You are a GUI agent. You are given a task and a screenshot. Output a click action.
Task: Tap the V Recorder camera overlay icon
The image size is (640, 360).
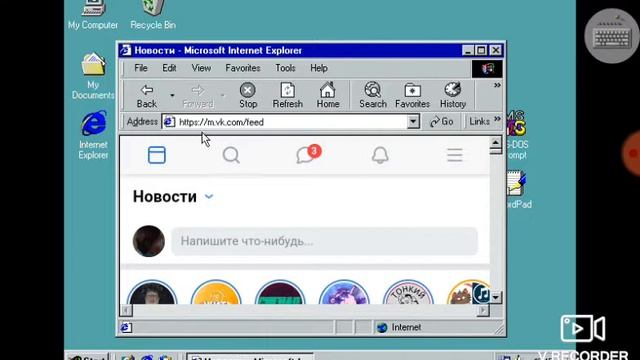(582, 328)
